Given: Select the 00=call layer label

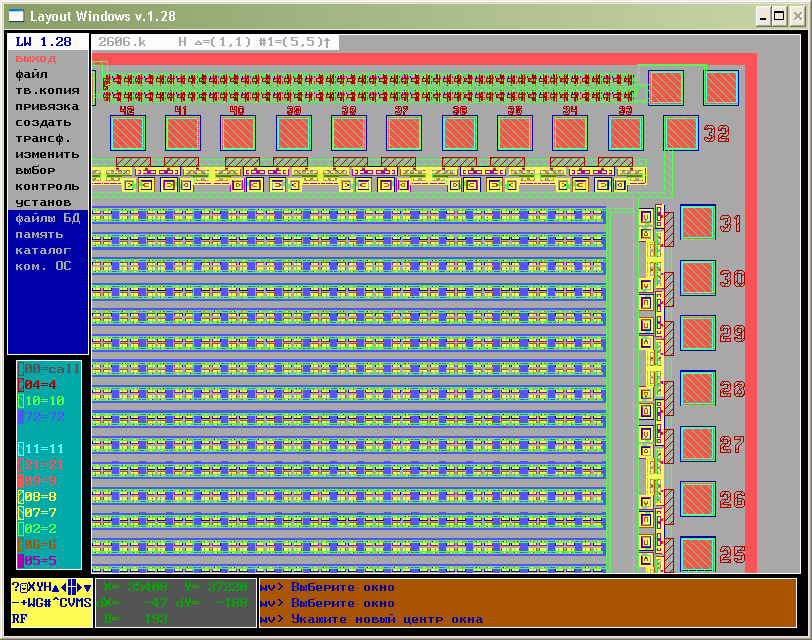Looking at the screenshot, I should click(x=52, y=369).
